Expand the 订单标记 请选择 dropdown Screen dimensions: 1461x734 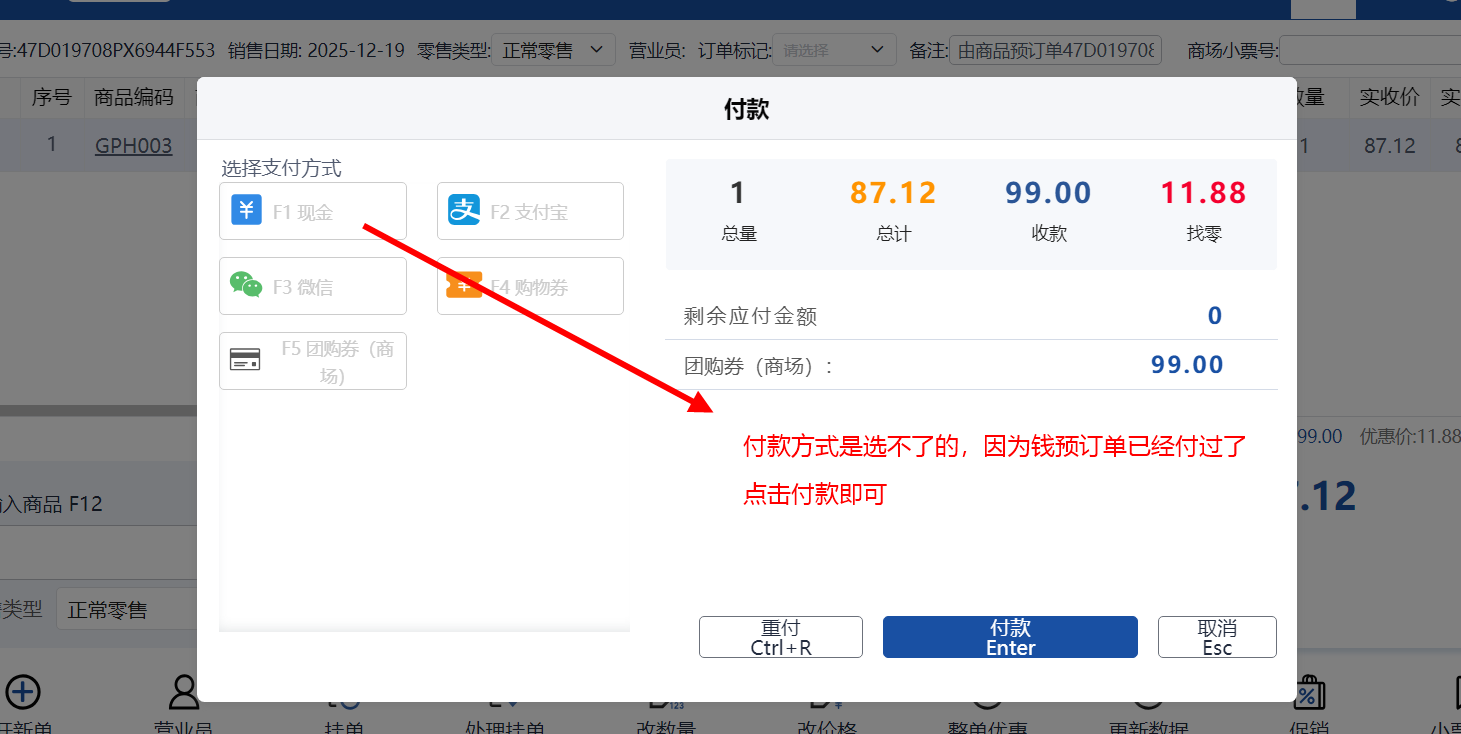point(834,49)
